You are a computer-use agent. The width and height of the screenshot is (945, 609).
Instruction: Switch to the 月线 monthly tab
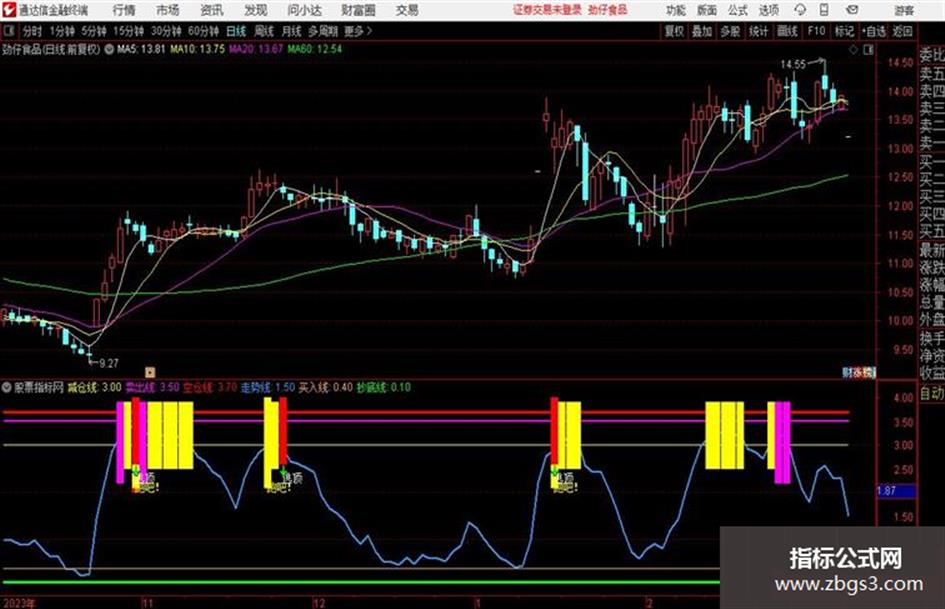[x=292, y=31]
